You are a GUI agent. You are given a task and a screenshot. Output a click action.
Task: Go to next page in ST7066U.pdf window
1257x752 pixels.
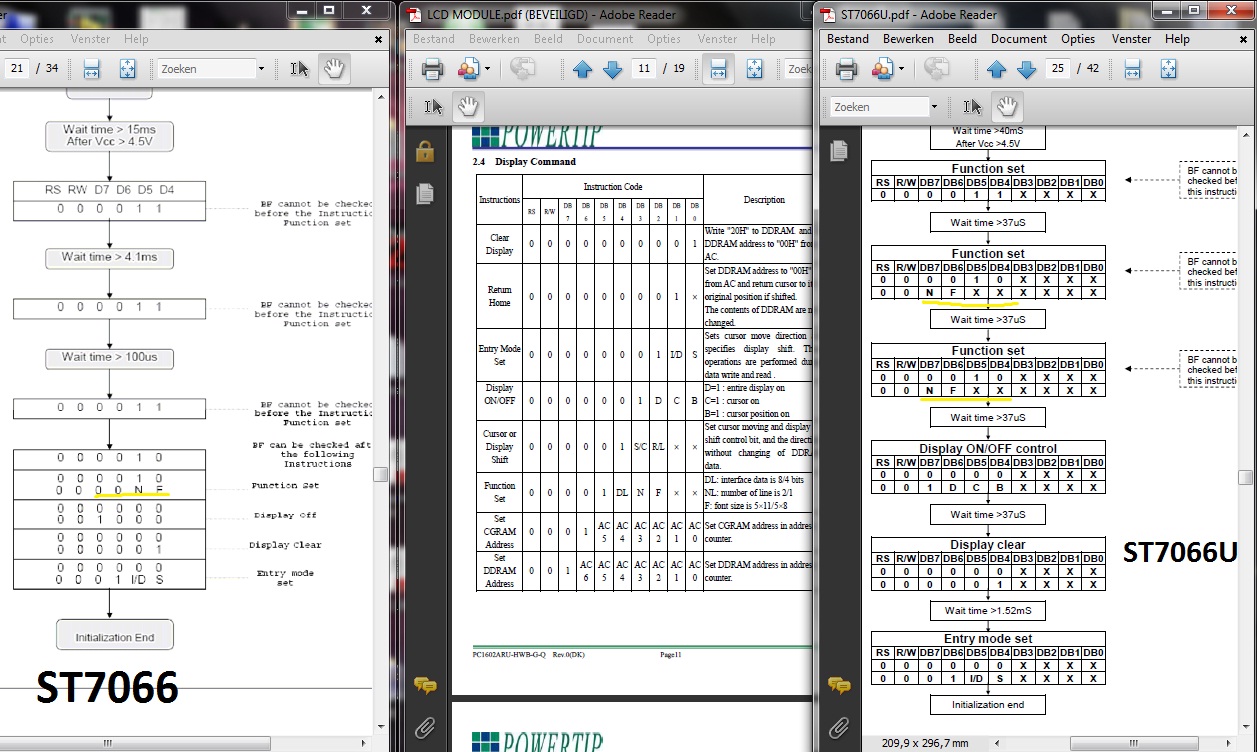(x=1026, y=69)
